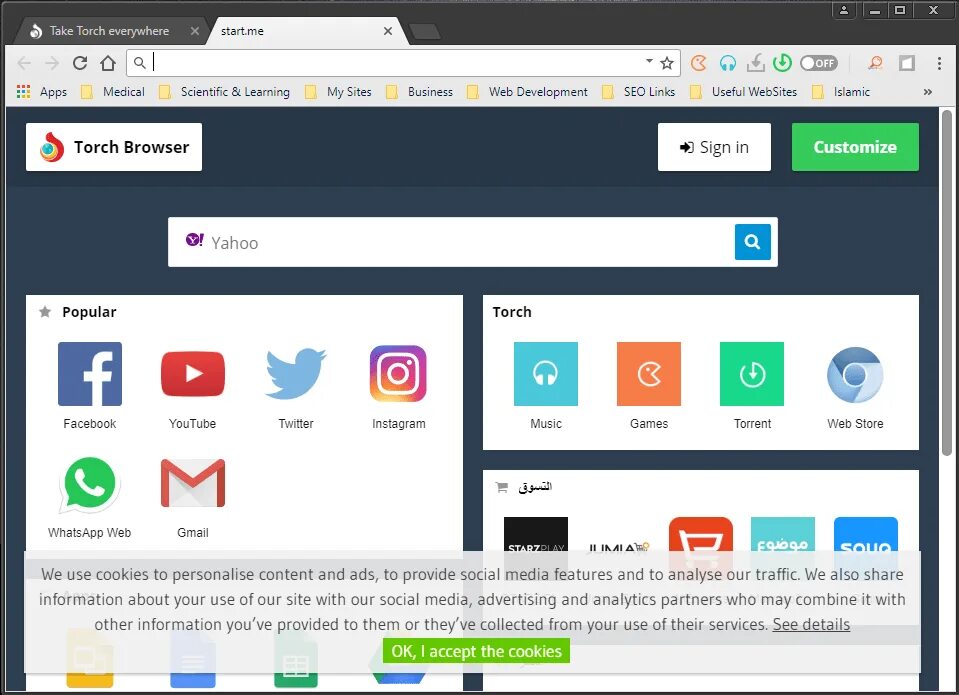
Task: Open Gmail shortcut icon
Action: tap(193, 483)
